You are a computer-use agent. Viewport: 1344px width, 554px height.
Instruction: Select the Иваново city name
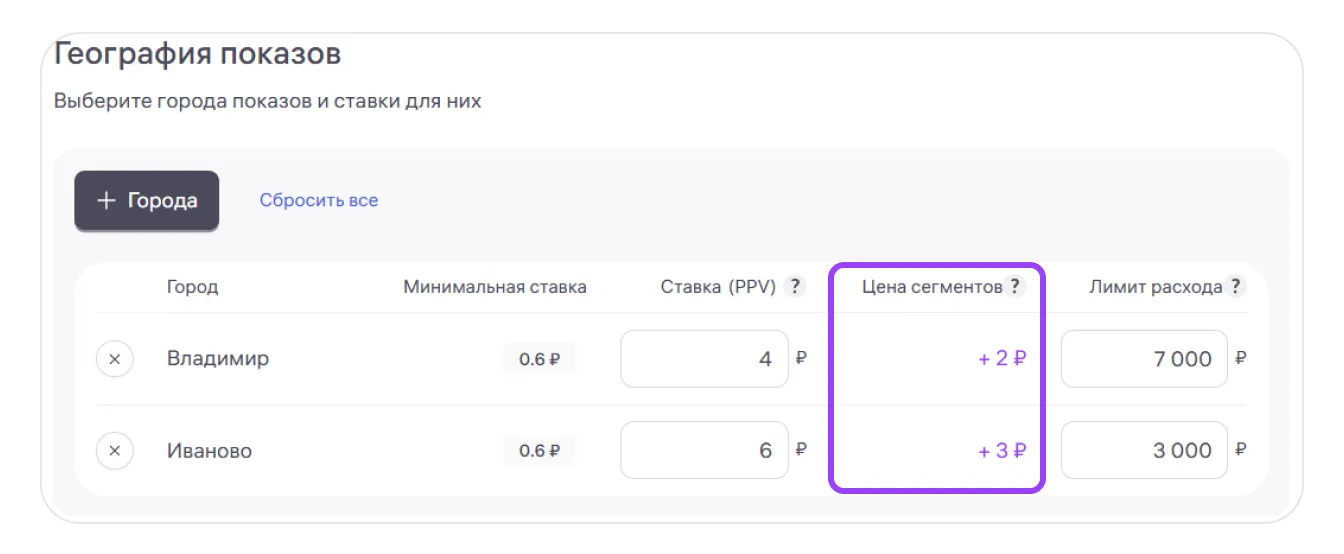pyautogui.click(x=210, y=451)
